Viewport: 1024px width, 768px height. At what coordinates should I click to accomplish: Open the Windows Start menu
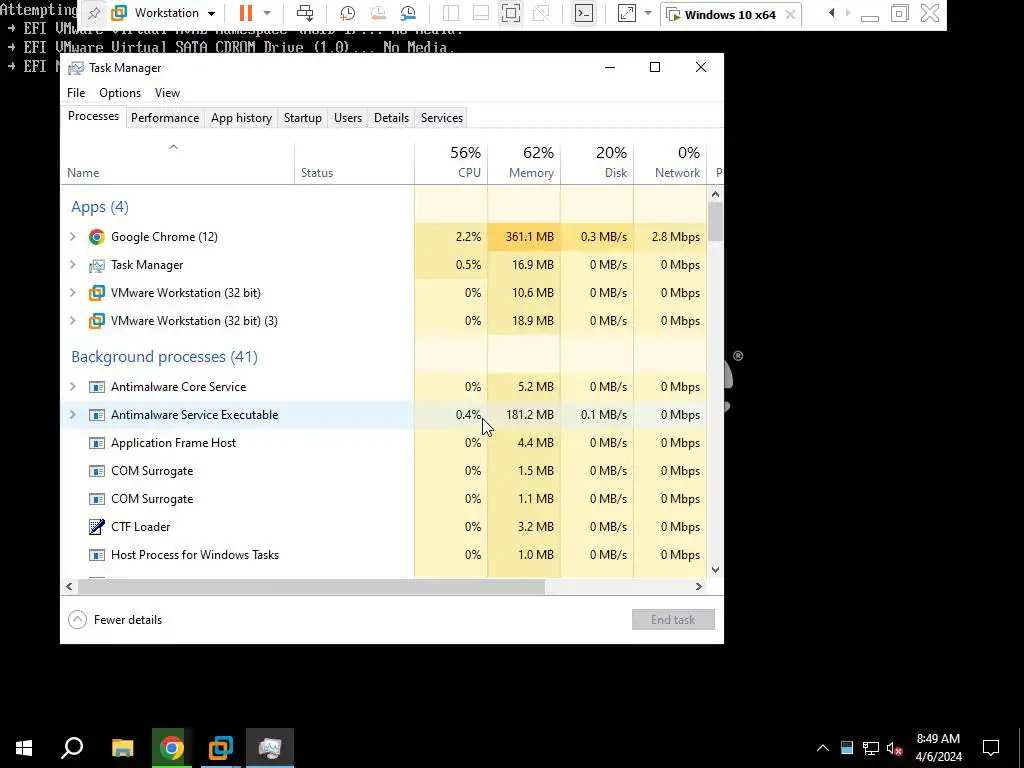(24, 748)
